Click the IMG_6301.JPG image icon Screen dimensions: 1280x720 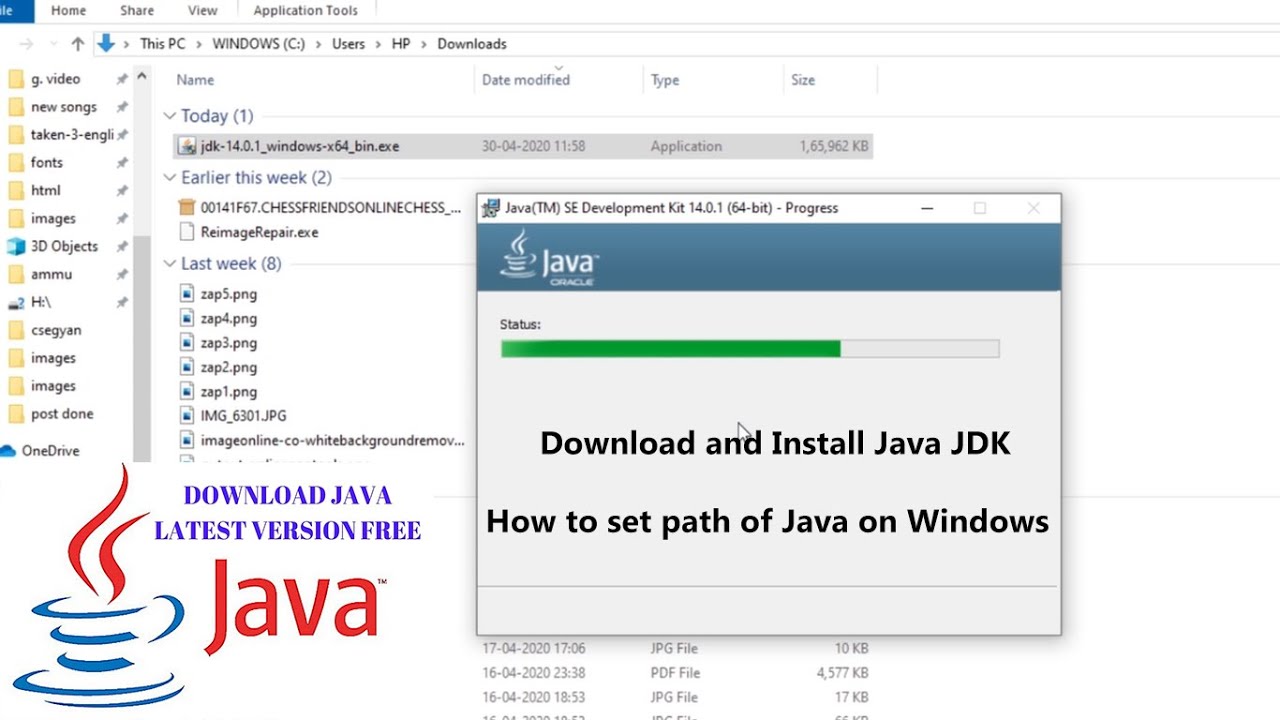click(x=186, y=415)
